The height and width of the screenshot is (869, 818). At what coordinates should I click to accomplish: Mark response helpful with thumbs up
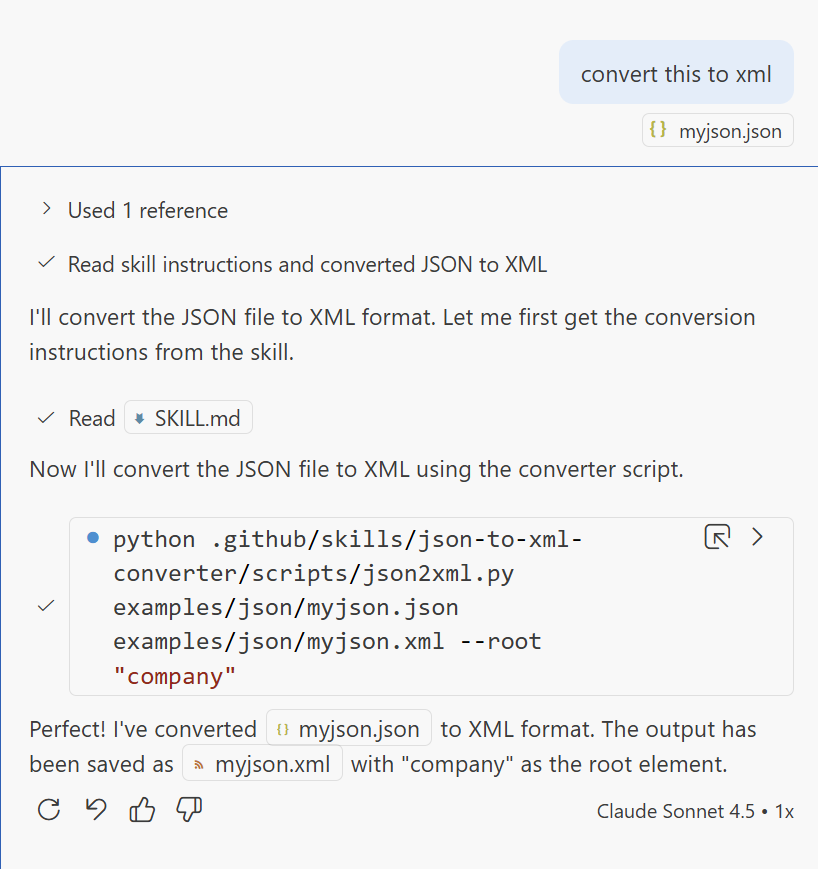coord(142,810)
